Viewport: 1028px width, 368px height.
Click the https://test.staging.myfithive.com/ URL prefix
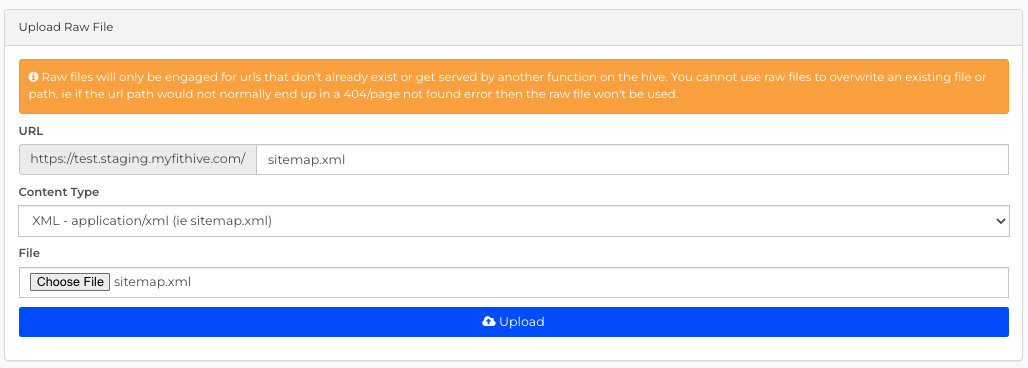138,159
